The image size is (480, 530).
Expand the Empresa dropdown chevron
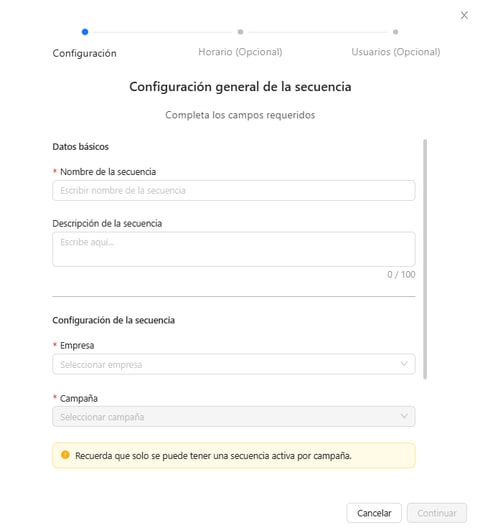[x=404, y=364]
